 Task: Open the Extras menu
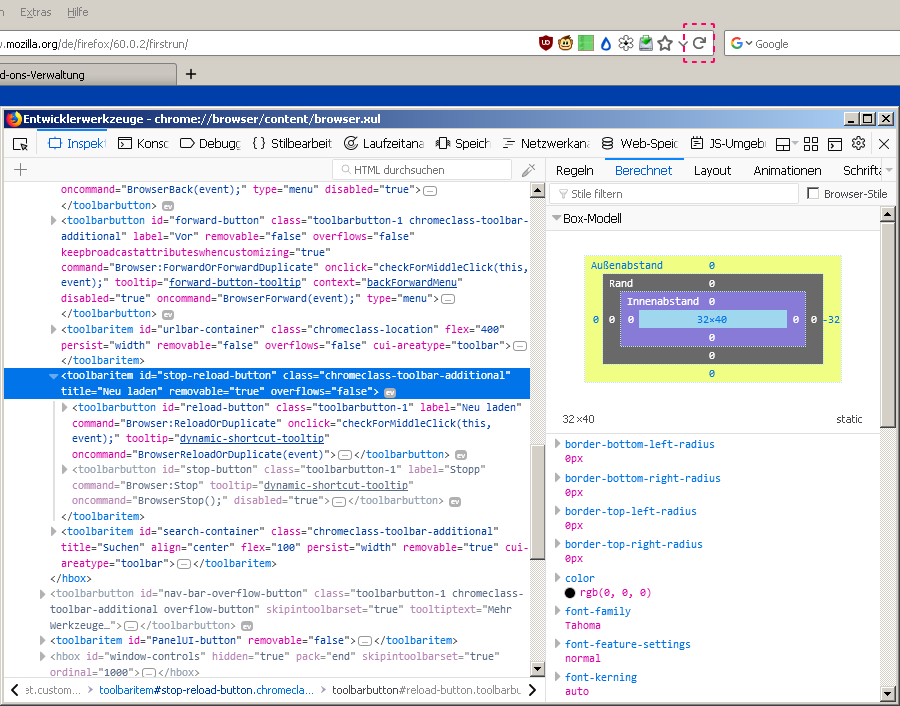click(x=36, y=12)
